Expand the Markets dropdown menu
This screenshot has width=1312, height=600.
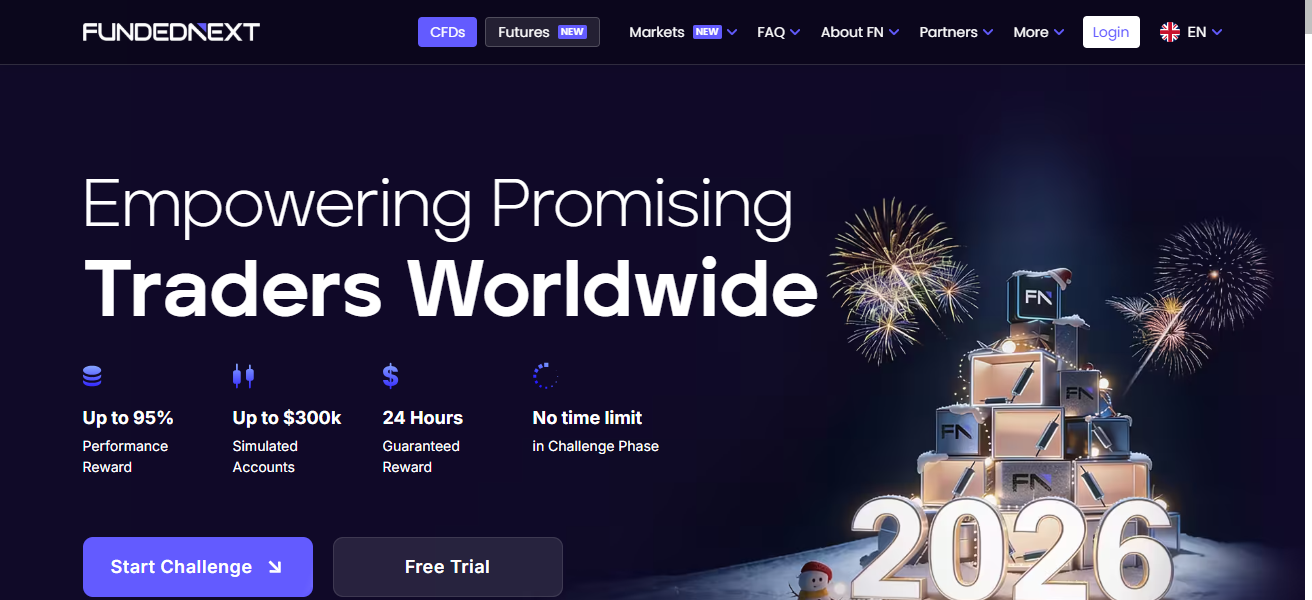(x=683, y=32)
